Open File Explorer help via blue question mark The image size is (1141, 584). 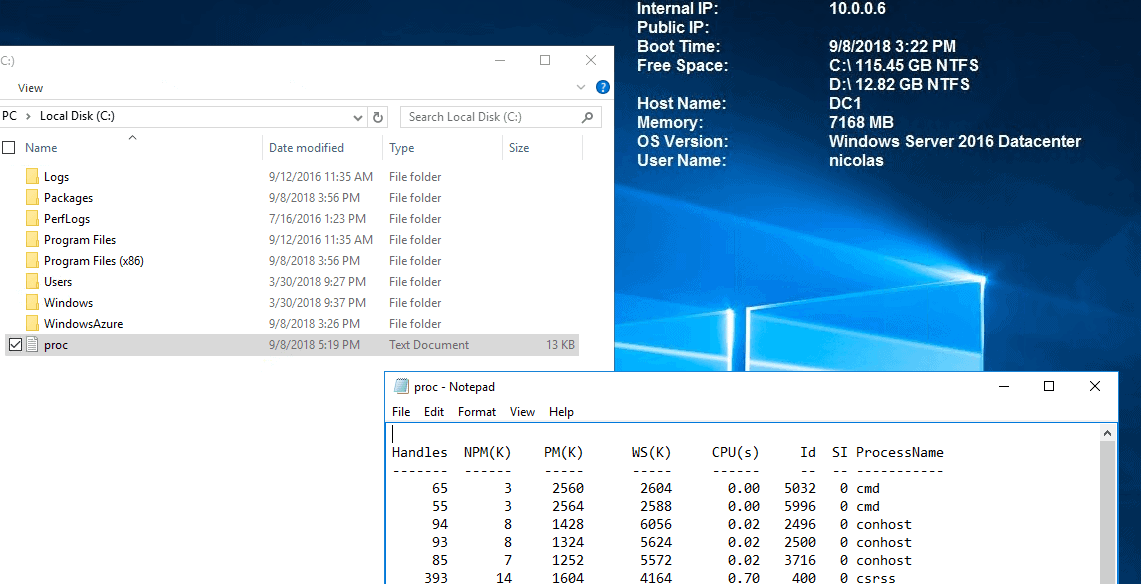[x=603, y=88]
